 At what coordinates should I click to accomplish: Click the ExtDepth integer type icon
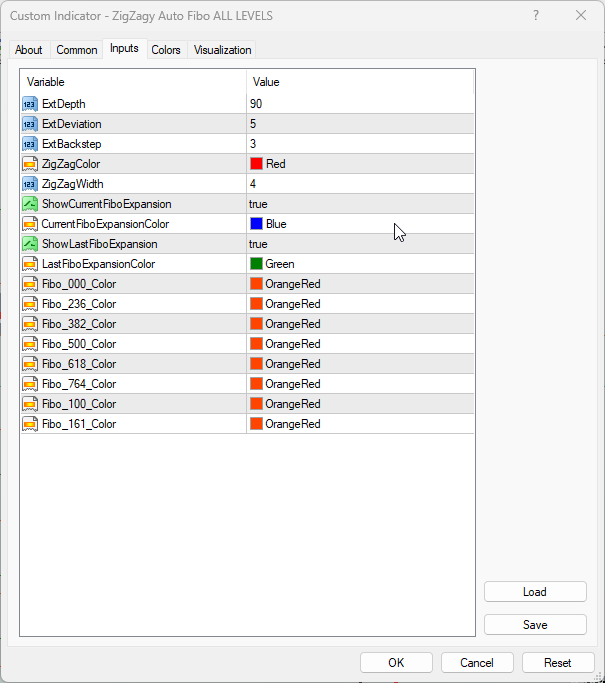click(x=29, y=104)
